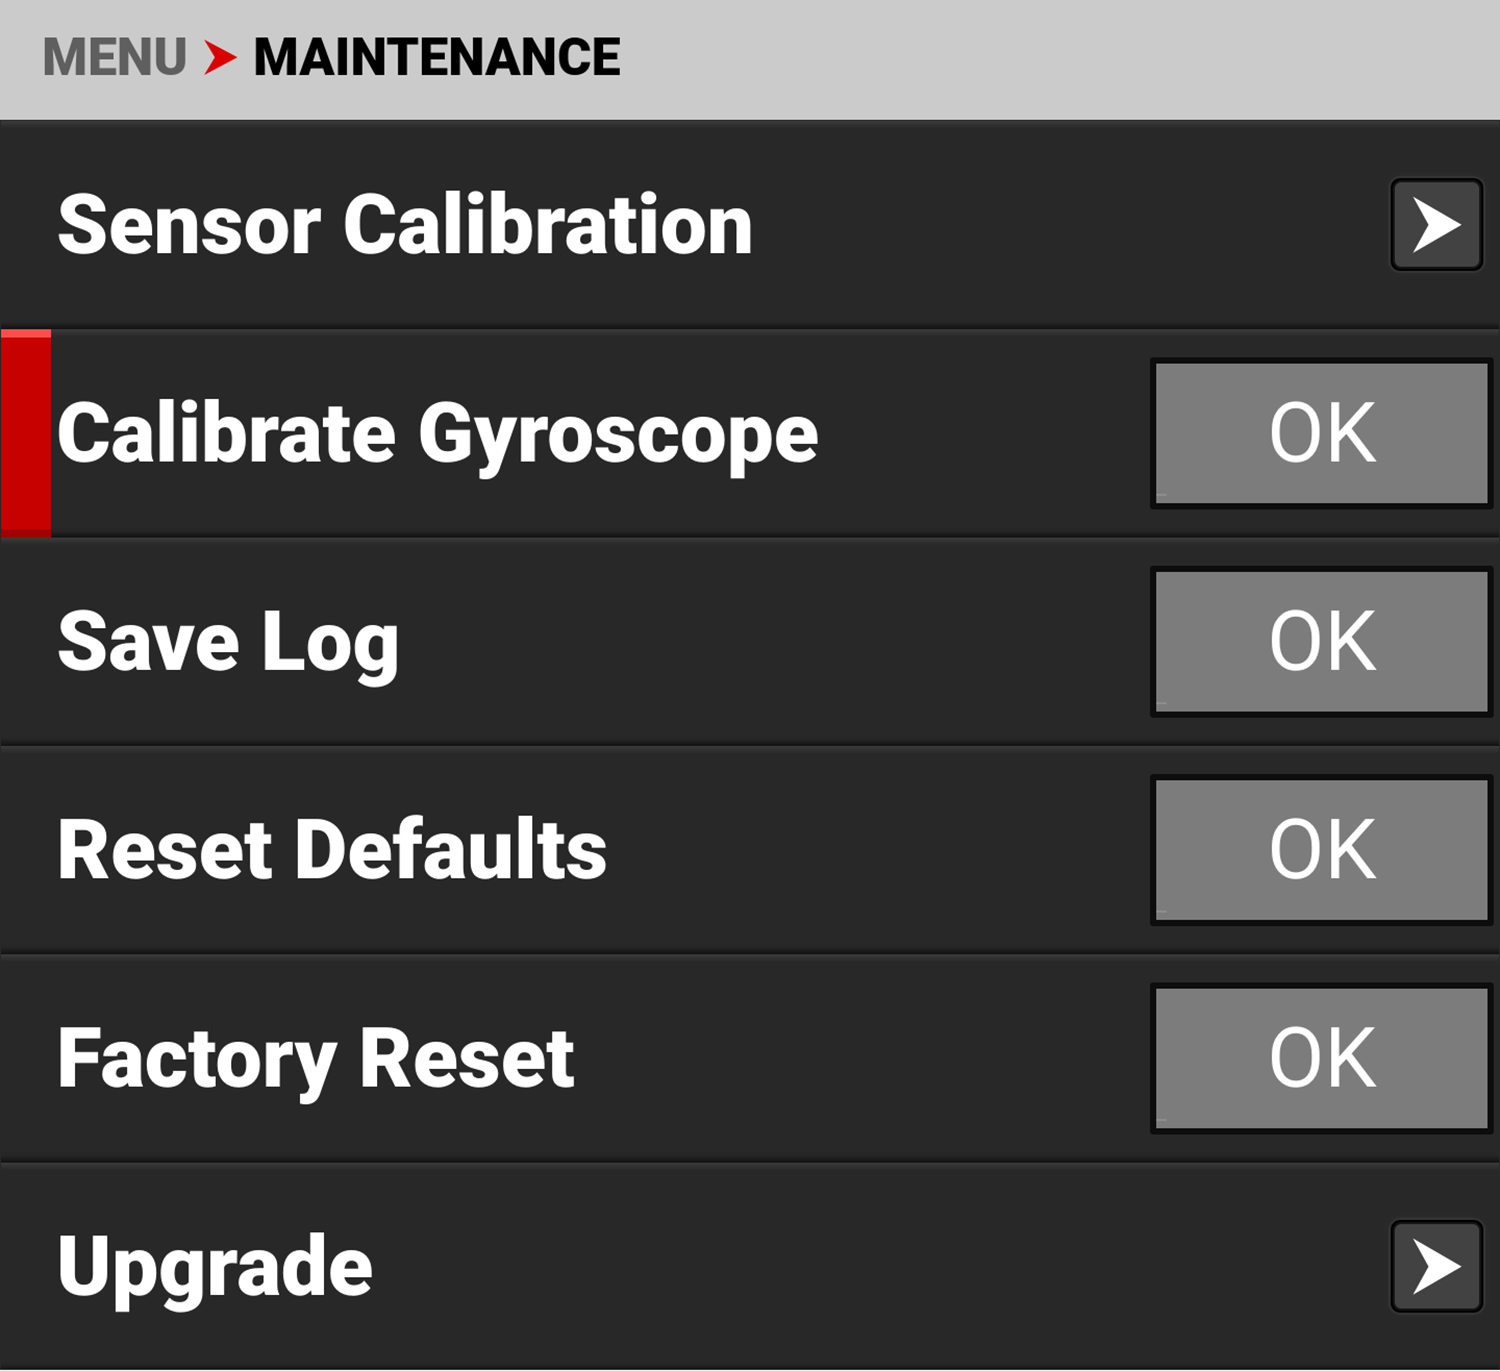
Task: Click the red breadcrumb arrow separator
Action: 220,57
